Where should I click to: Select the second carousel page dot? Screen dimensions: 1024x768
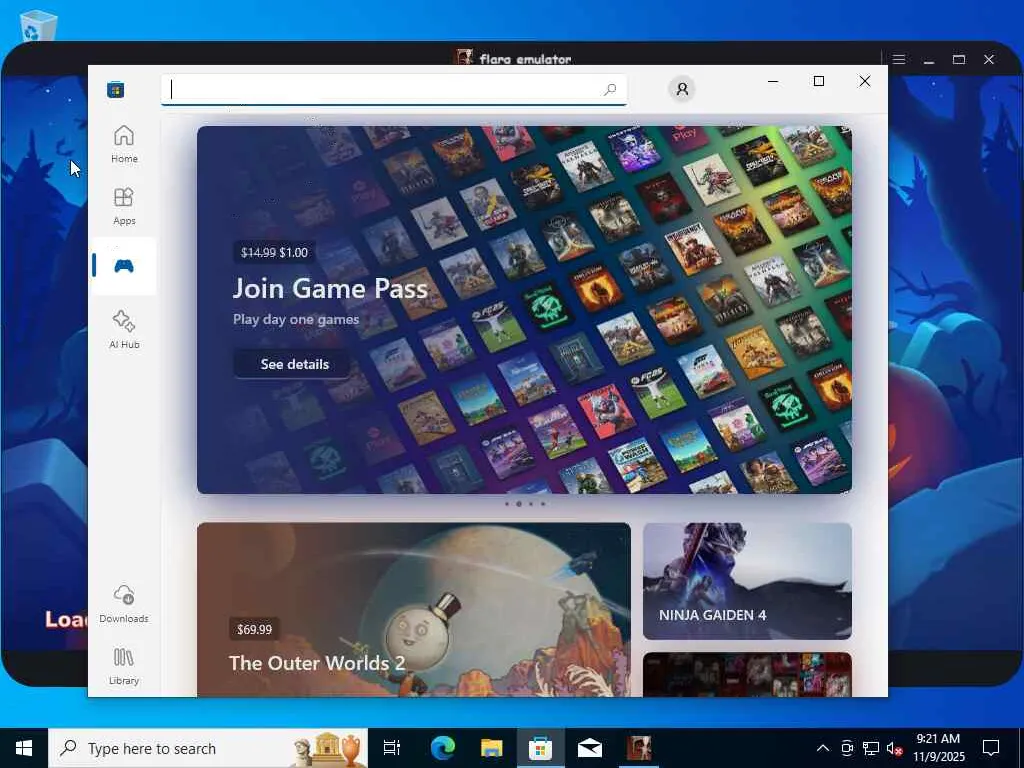pos(519,504)
